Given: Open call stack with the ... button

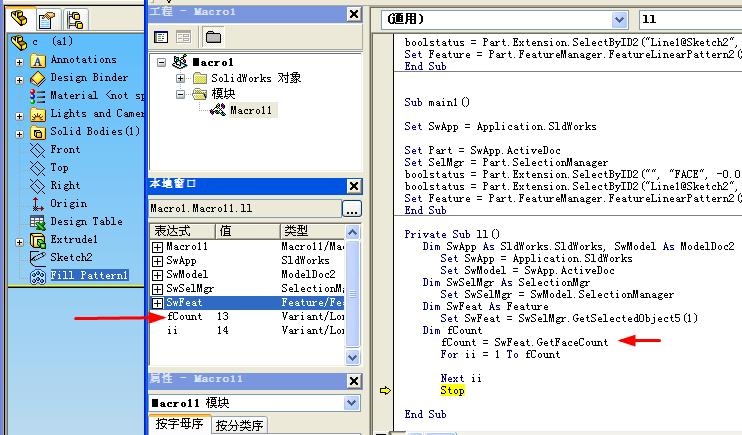Looking at the screenshot, I should 352,209.
